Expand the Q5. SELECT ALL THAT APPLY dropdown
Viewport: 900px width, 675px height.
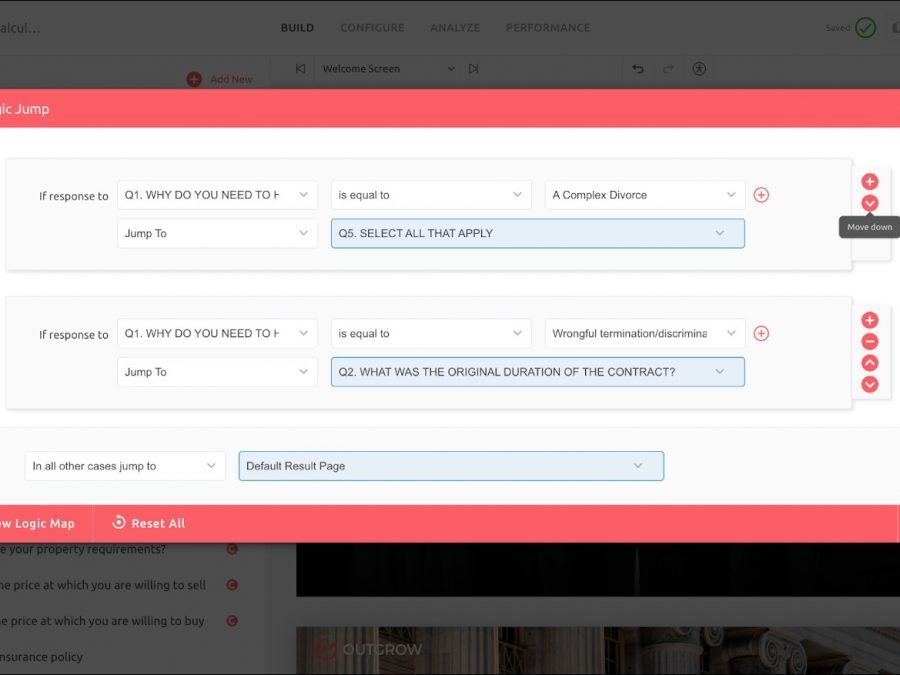[x=537, y=234]
